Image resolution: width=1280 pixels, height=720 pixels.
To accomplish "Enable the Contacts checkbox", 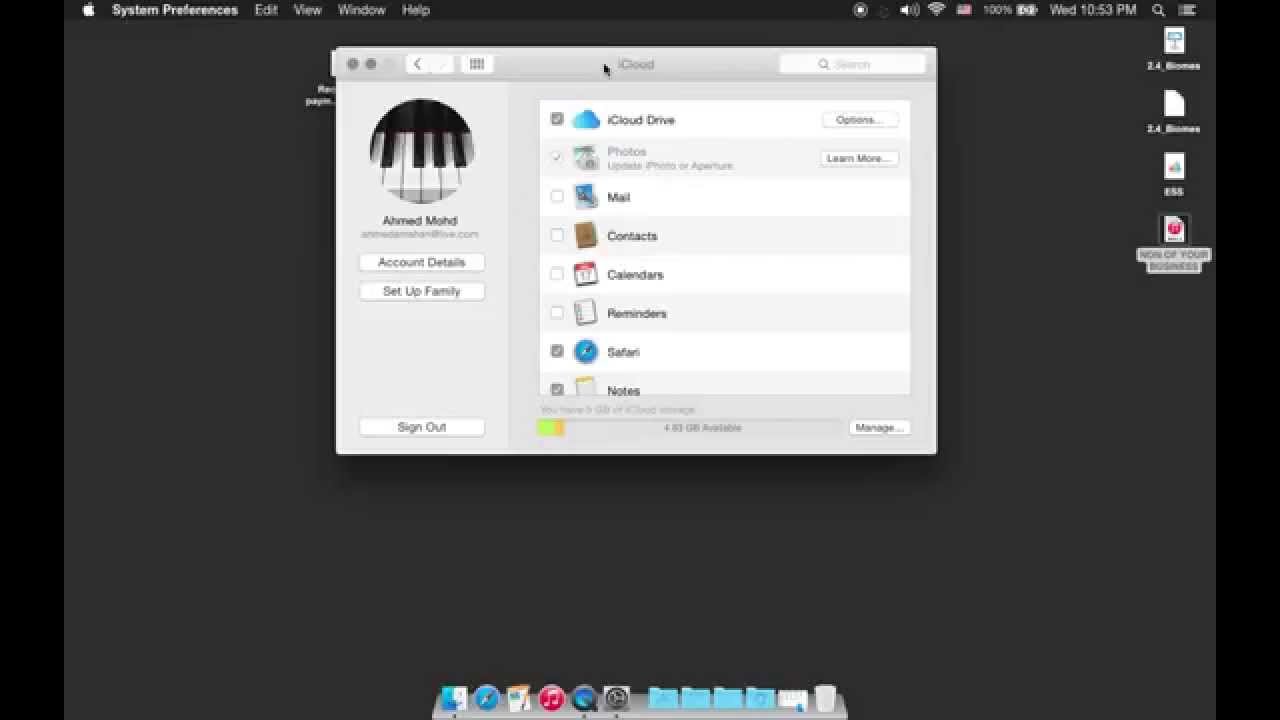I will point(557,236).
